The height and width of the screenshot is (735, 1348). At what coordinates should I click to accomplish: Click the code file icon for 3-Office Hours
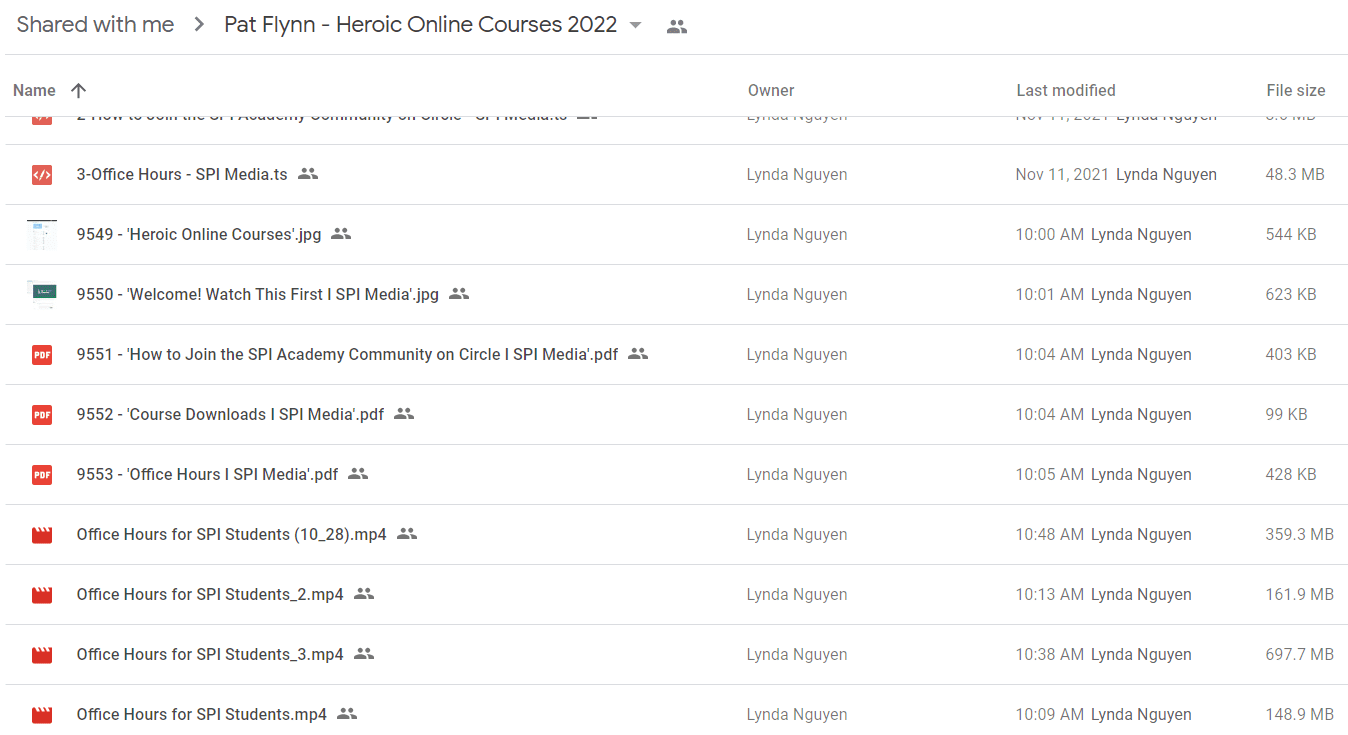(x=41, y=174)
